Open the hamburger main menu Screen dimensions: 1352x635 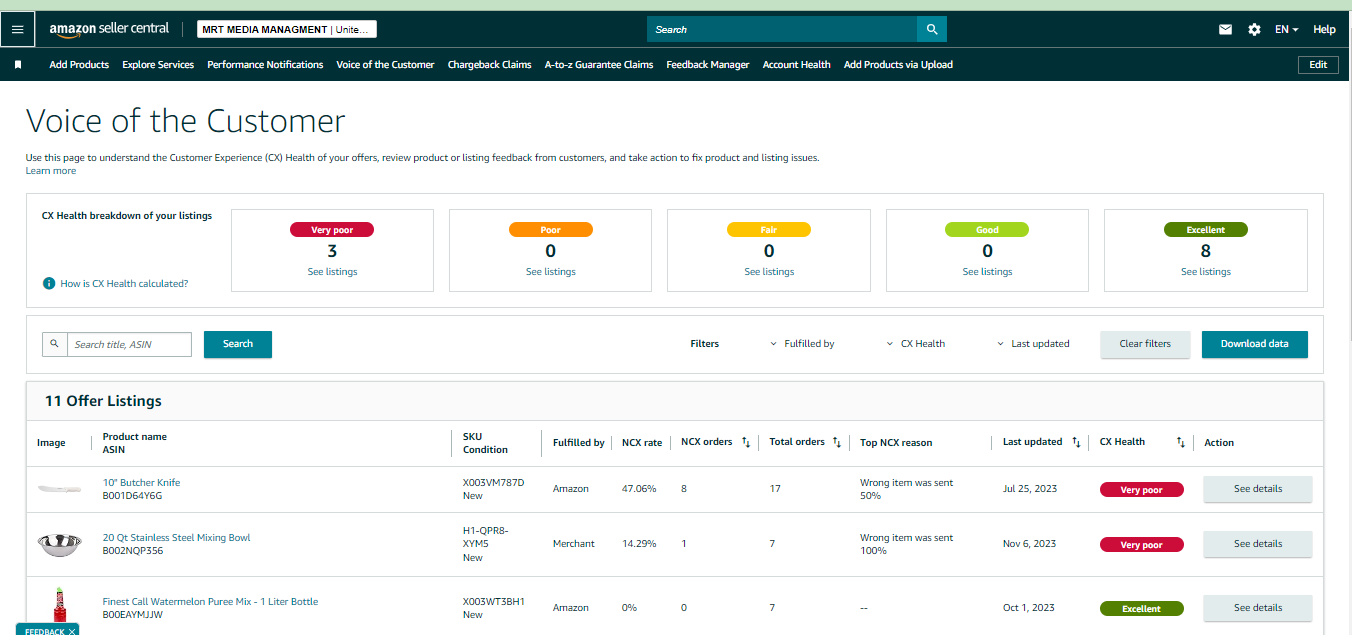pyautogui.click(x=17, y=30)
